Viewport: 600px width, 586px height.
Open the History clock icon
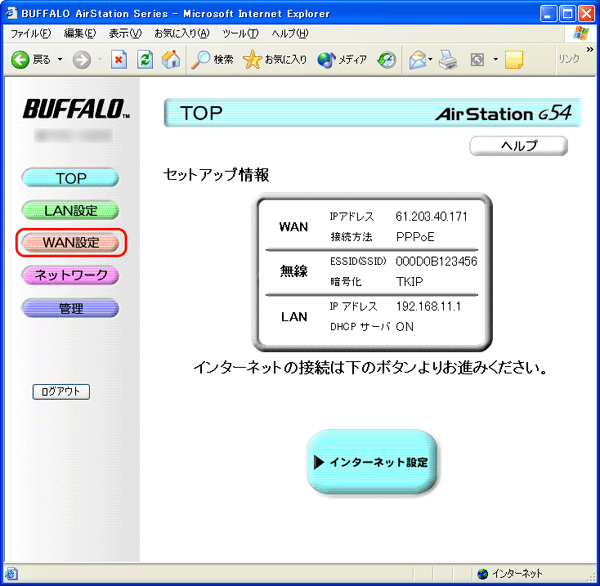click(x=386, y=60)
